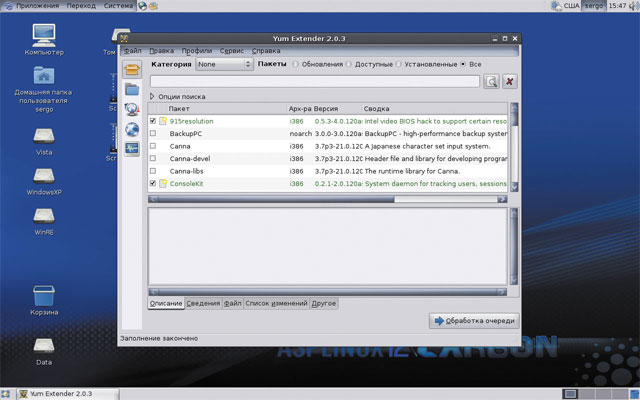Check the Canna-devel package checkbox
Image resolution: width=640 pixels, height=400 pixels.
(153, 158)
